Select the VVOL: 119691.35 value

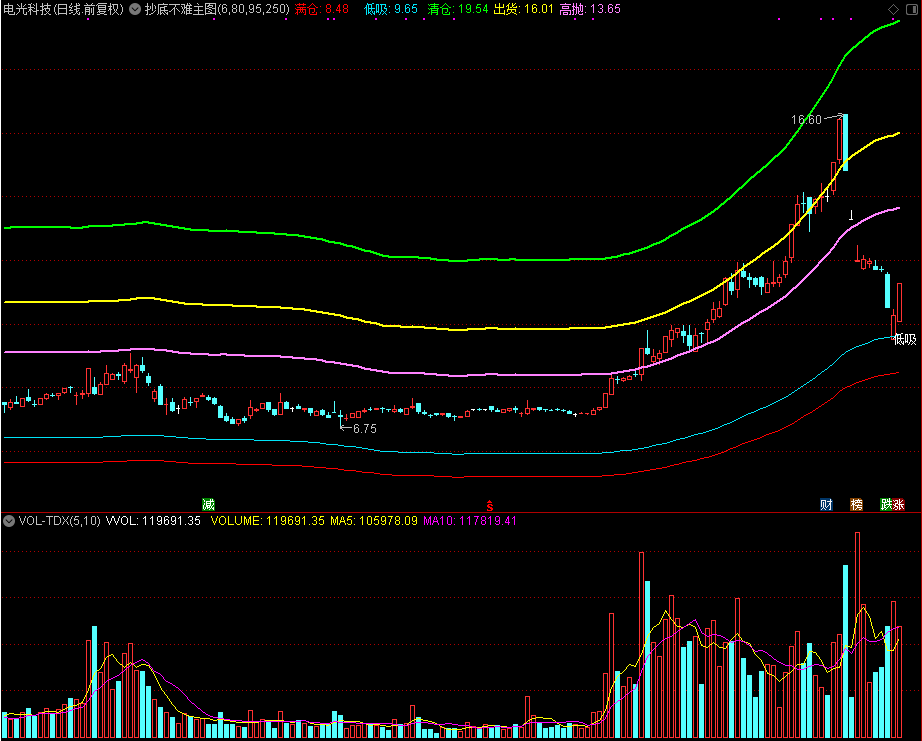[x=153, y=521]
